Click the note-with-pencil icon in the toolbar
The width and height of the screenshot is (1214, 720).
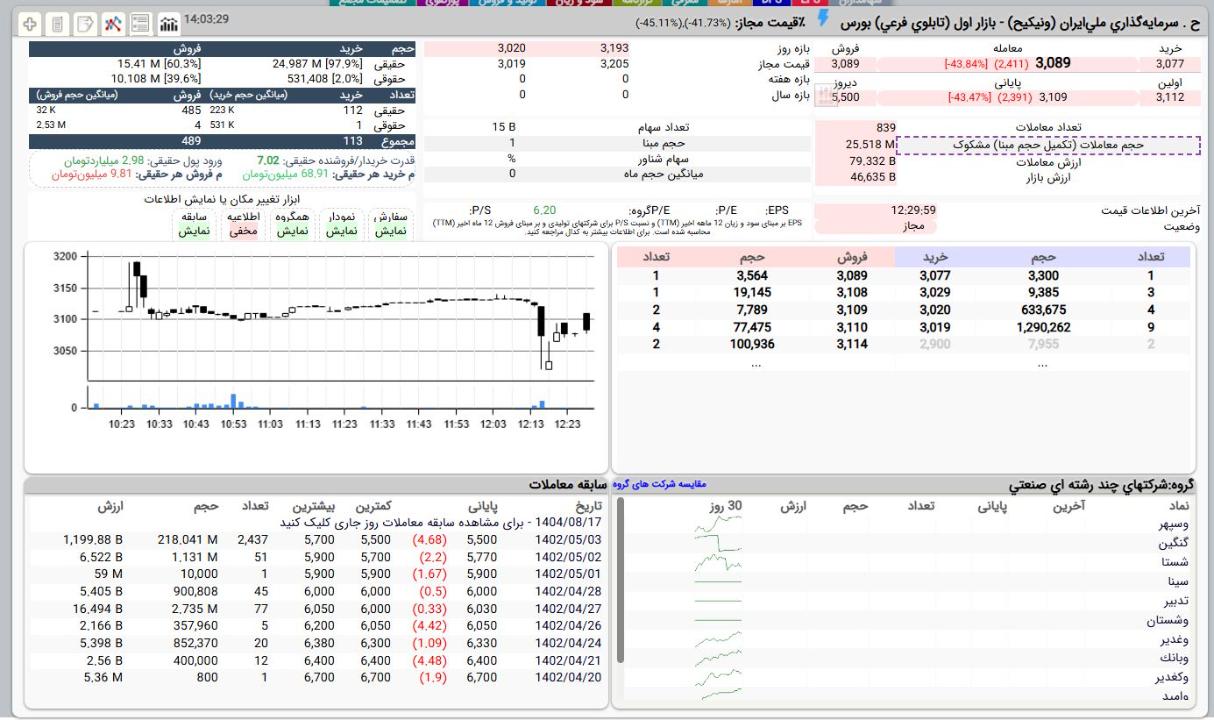85,22
